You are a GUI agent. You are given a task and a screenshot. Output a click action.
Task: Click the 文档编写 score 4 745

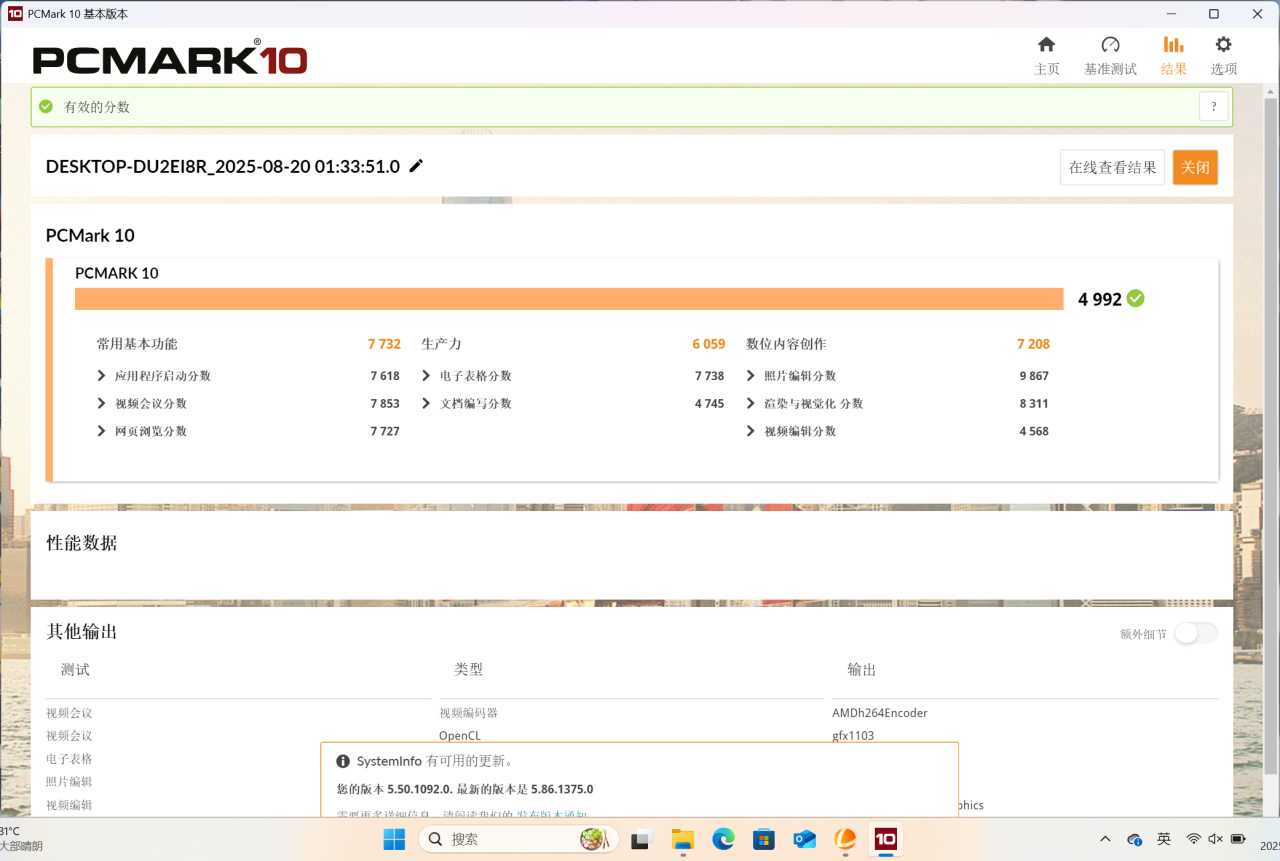pyautogui.click(x=709, y=404)
